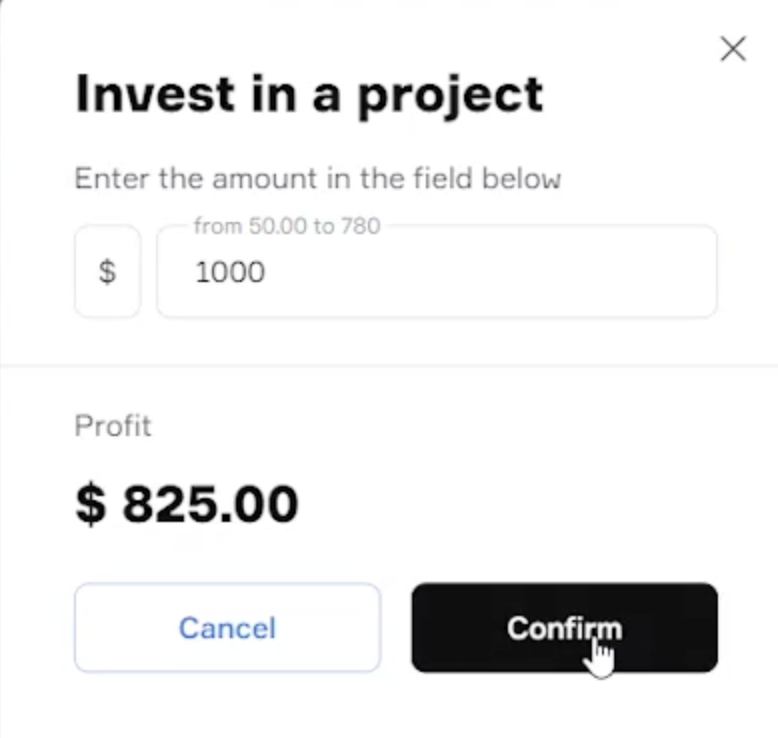The image size is (778, 738).
Task: Click the "Enter the amount" instruction text
Action: [x=317, y=179]
